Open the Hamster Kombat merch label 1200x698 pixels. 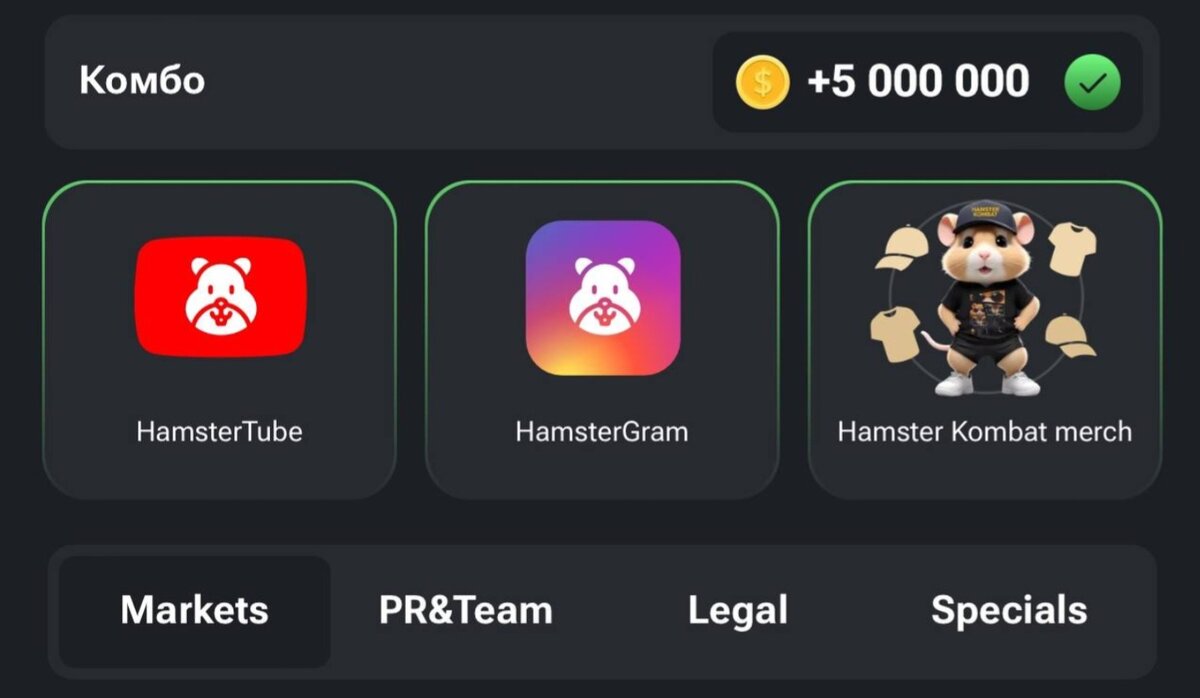[985, 432]
